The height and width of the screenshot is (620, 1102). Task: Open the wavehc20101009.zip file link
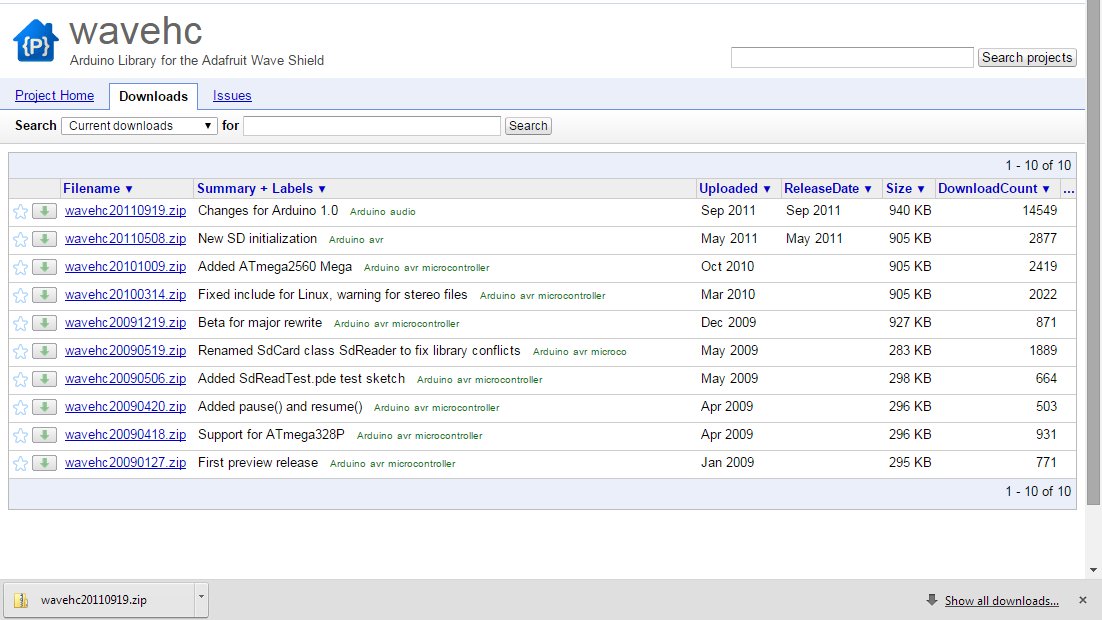coord(125,266)
